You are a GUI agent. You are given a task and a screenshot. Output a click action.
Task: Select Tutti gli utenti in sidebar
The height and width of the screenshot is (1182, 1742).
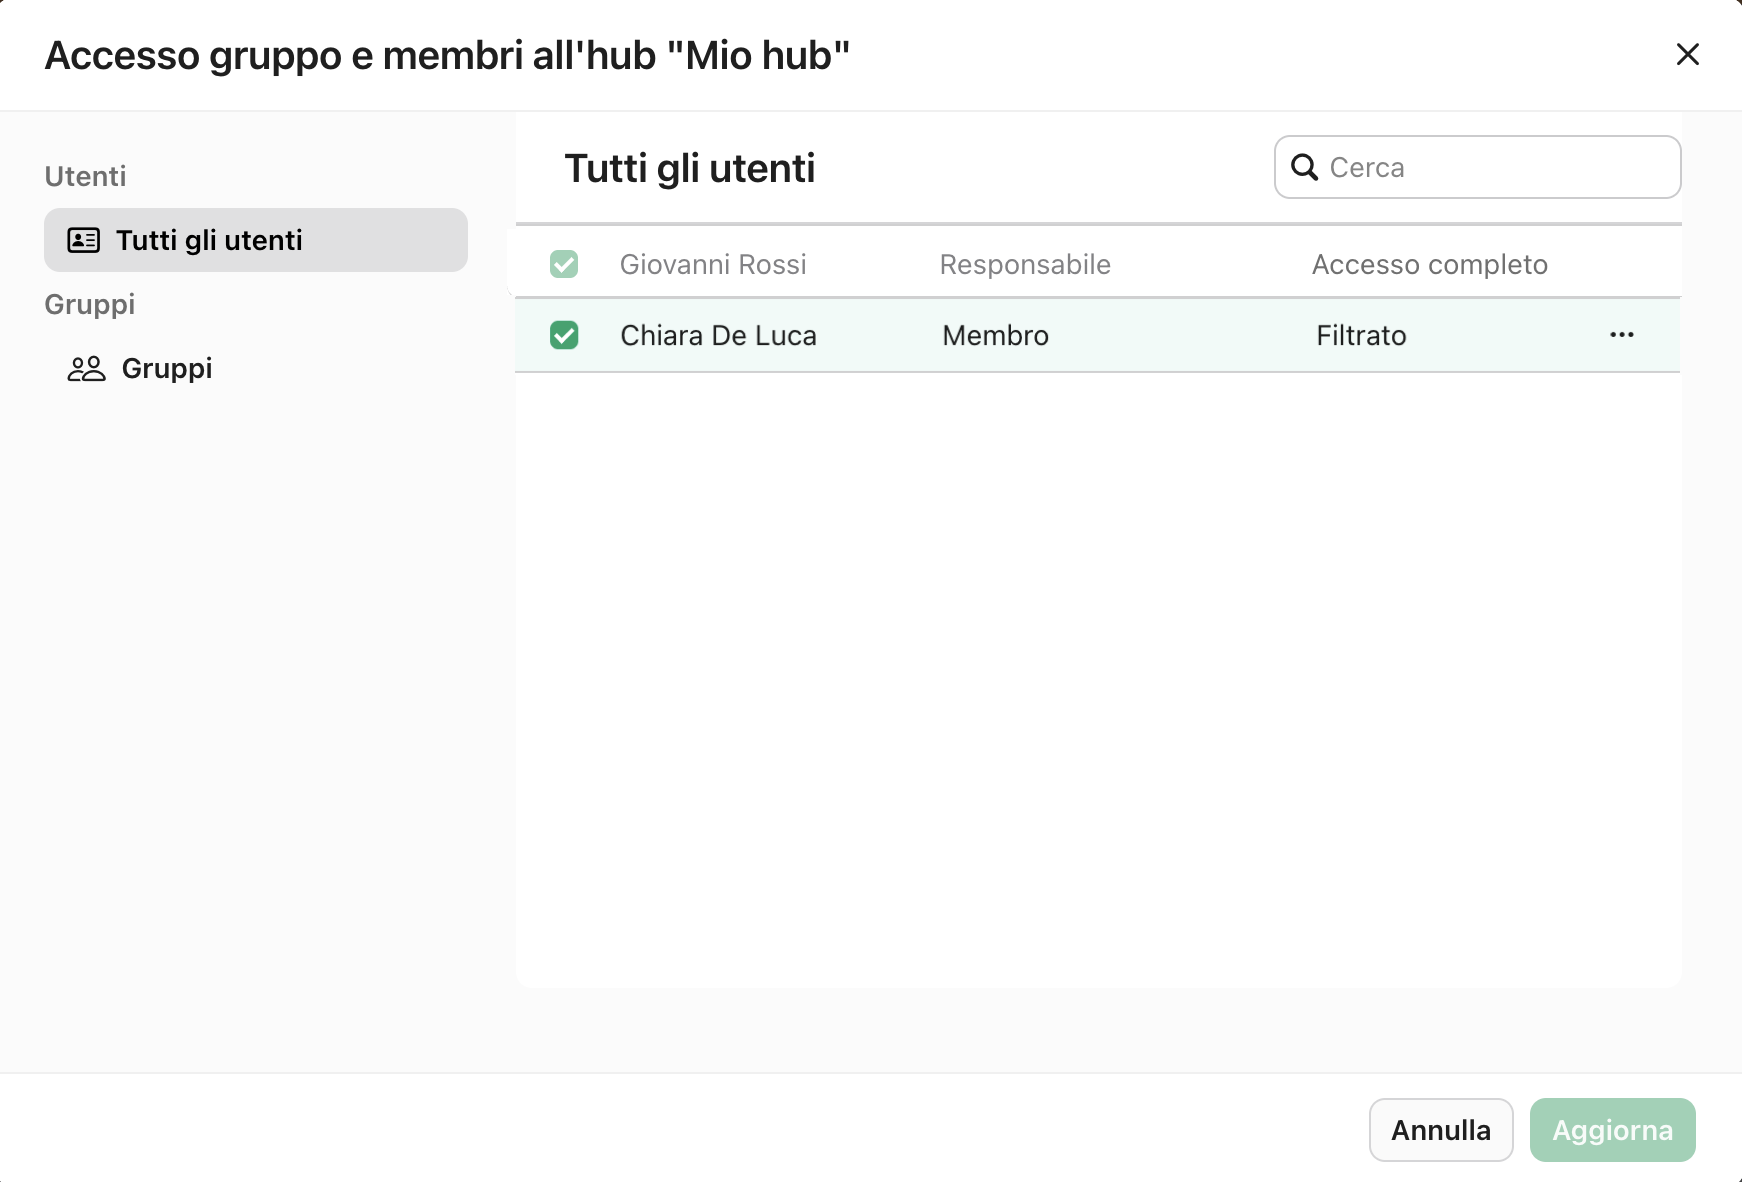coord(209,240)
